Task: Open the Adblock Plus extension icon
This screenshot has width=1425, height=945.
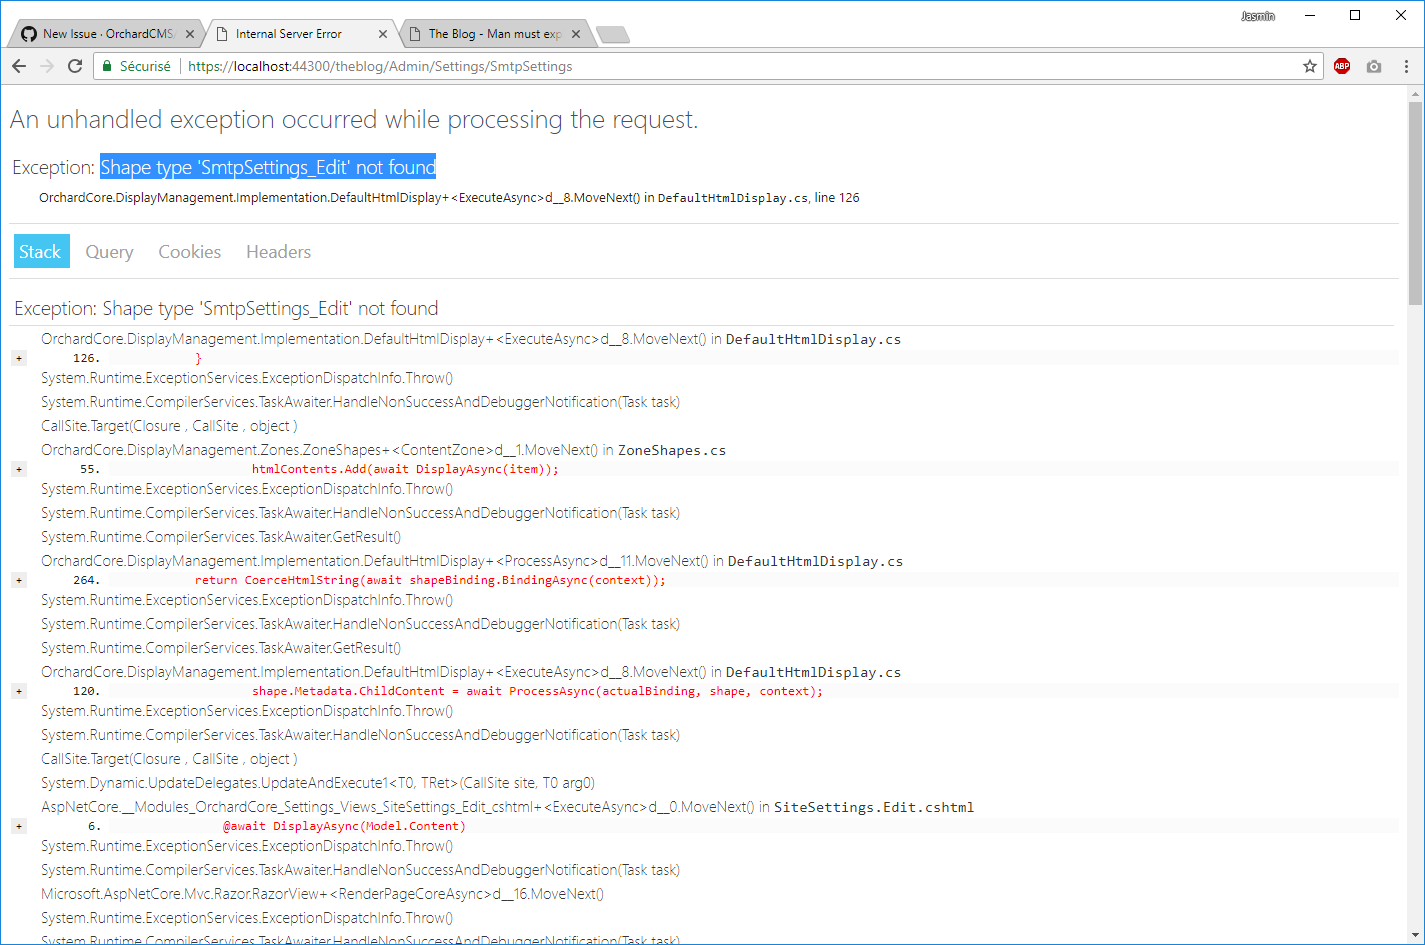Action: (1341, 66)
